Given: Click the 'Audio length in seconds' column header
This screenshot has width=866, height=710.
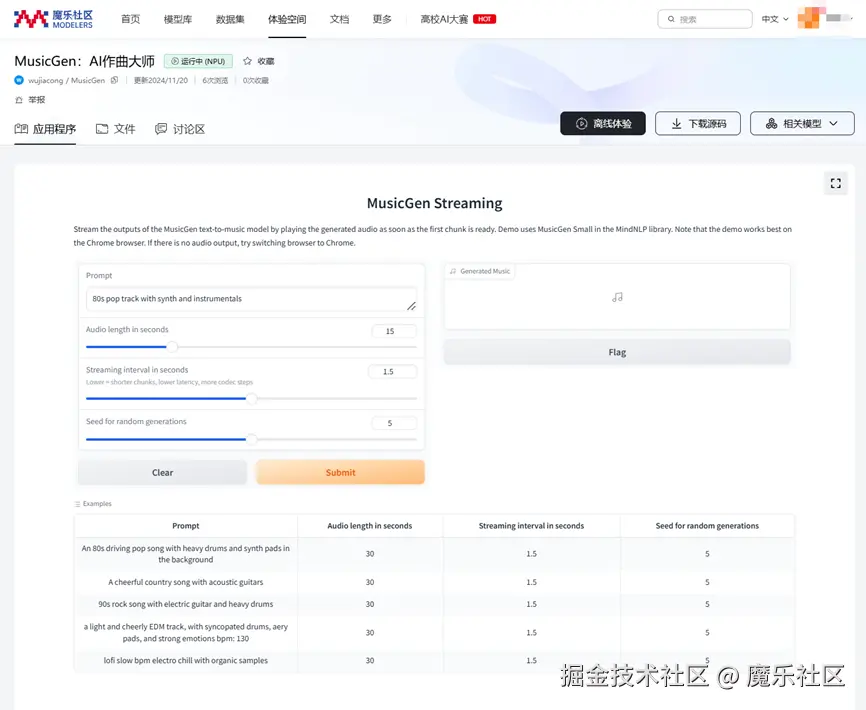Looking at the screenshot, I should tap(369, 526).
